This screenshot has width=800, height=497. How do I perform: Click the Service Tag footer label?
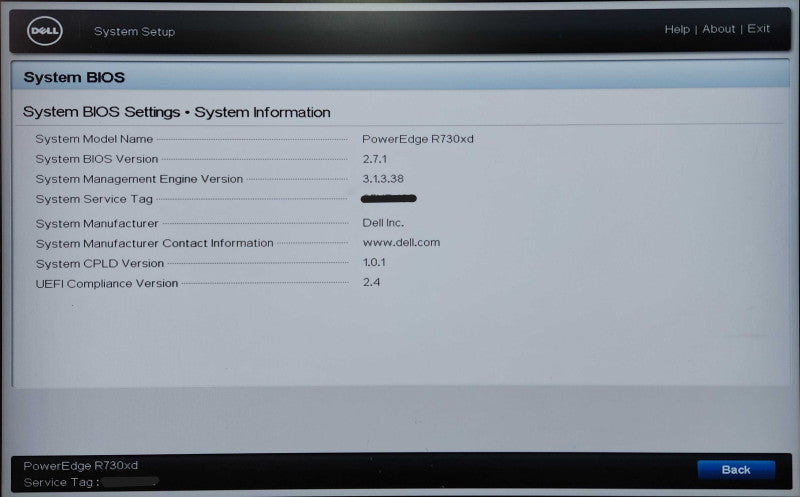[61, 482]
